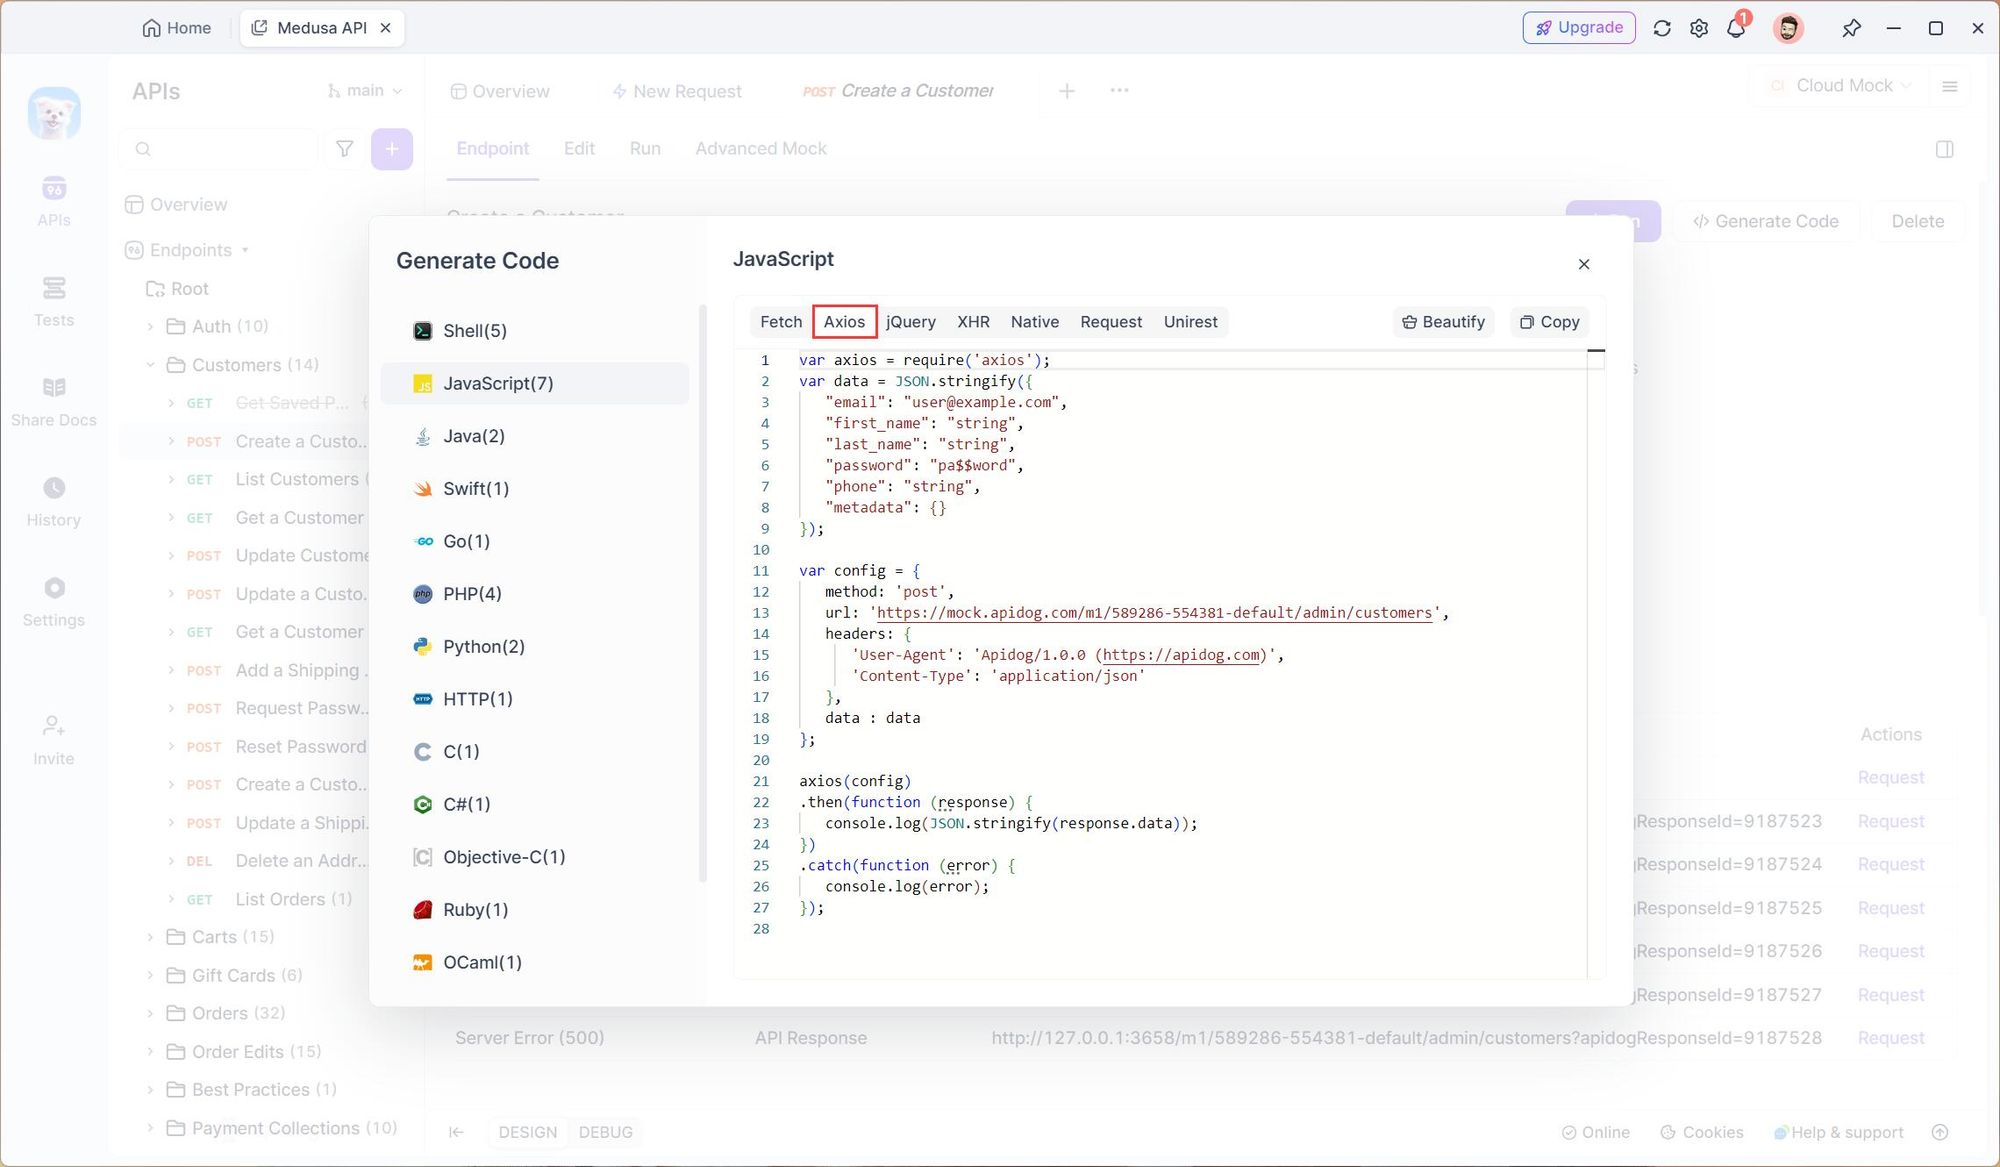Close the Generate Code dialog
The image size is (2000, 1167).
click(1584, 264)
